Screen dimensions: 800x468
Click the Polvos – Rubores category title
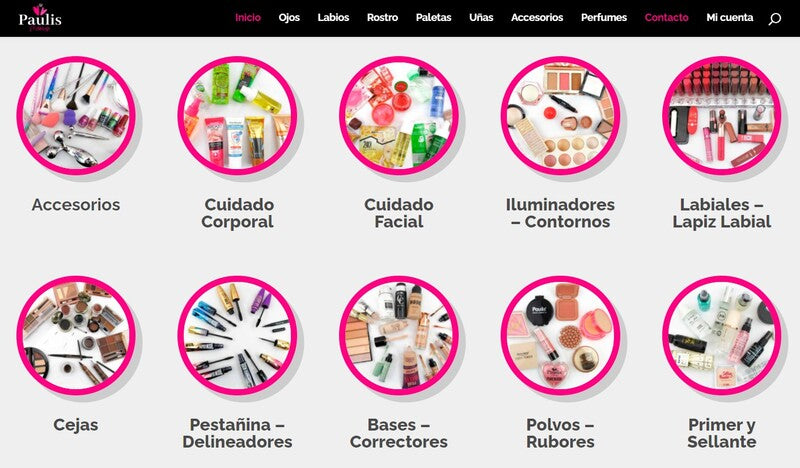point(560,433)
